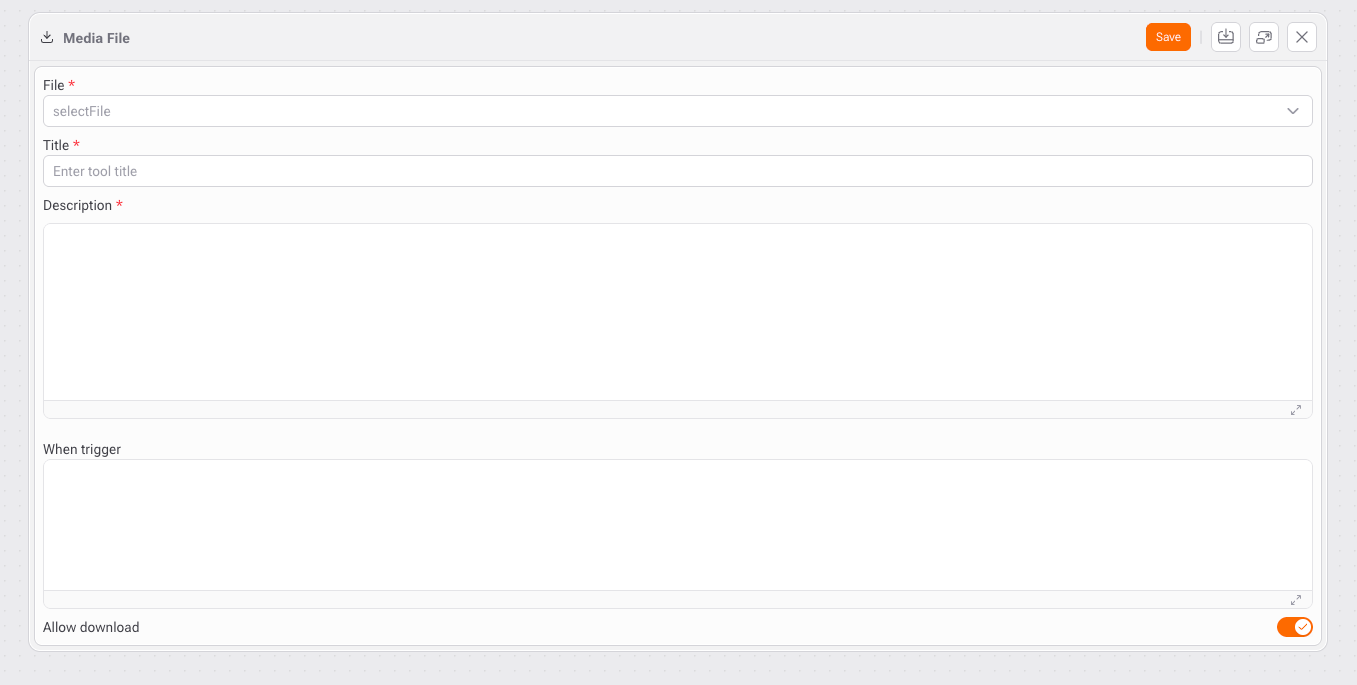Screen dimensions: 1357x685
Task: Open the selectFile dropdown
Action: tap(660, 111)
